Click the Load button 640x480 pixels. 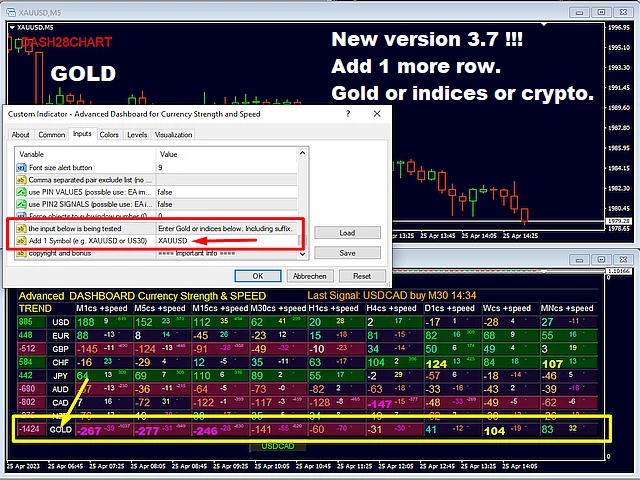347,232
